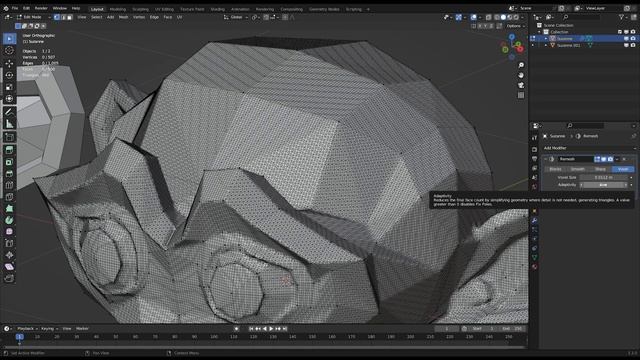The width and height of the screenshot is (640, 360).
Task: Open the Options dropdown
Action: 516,26
